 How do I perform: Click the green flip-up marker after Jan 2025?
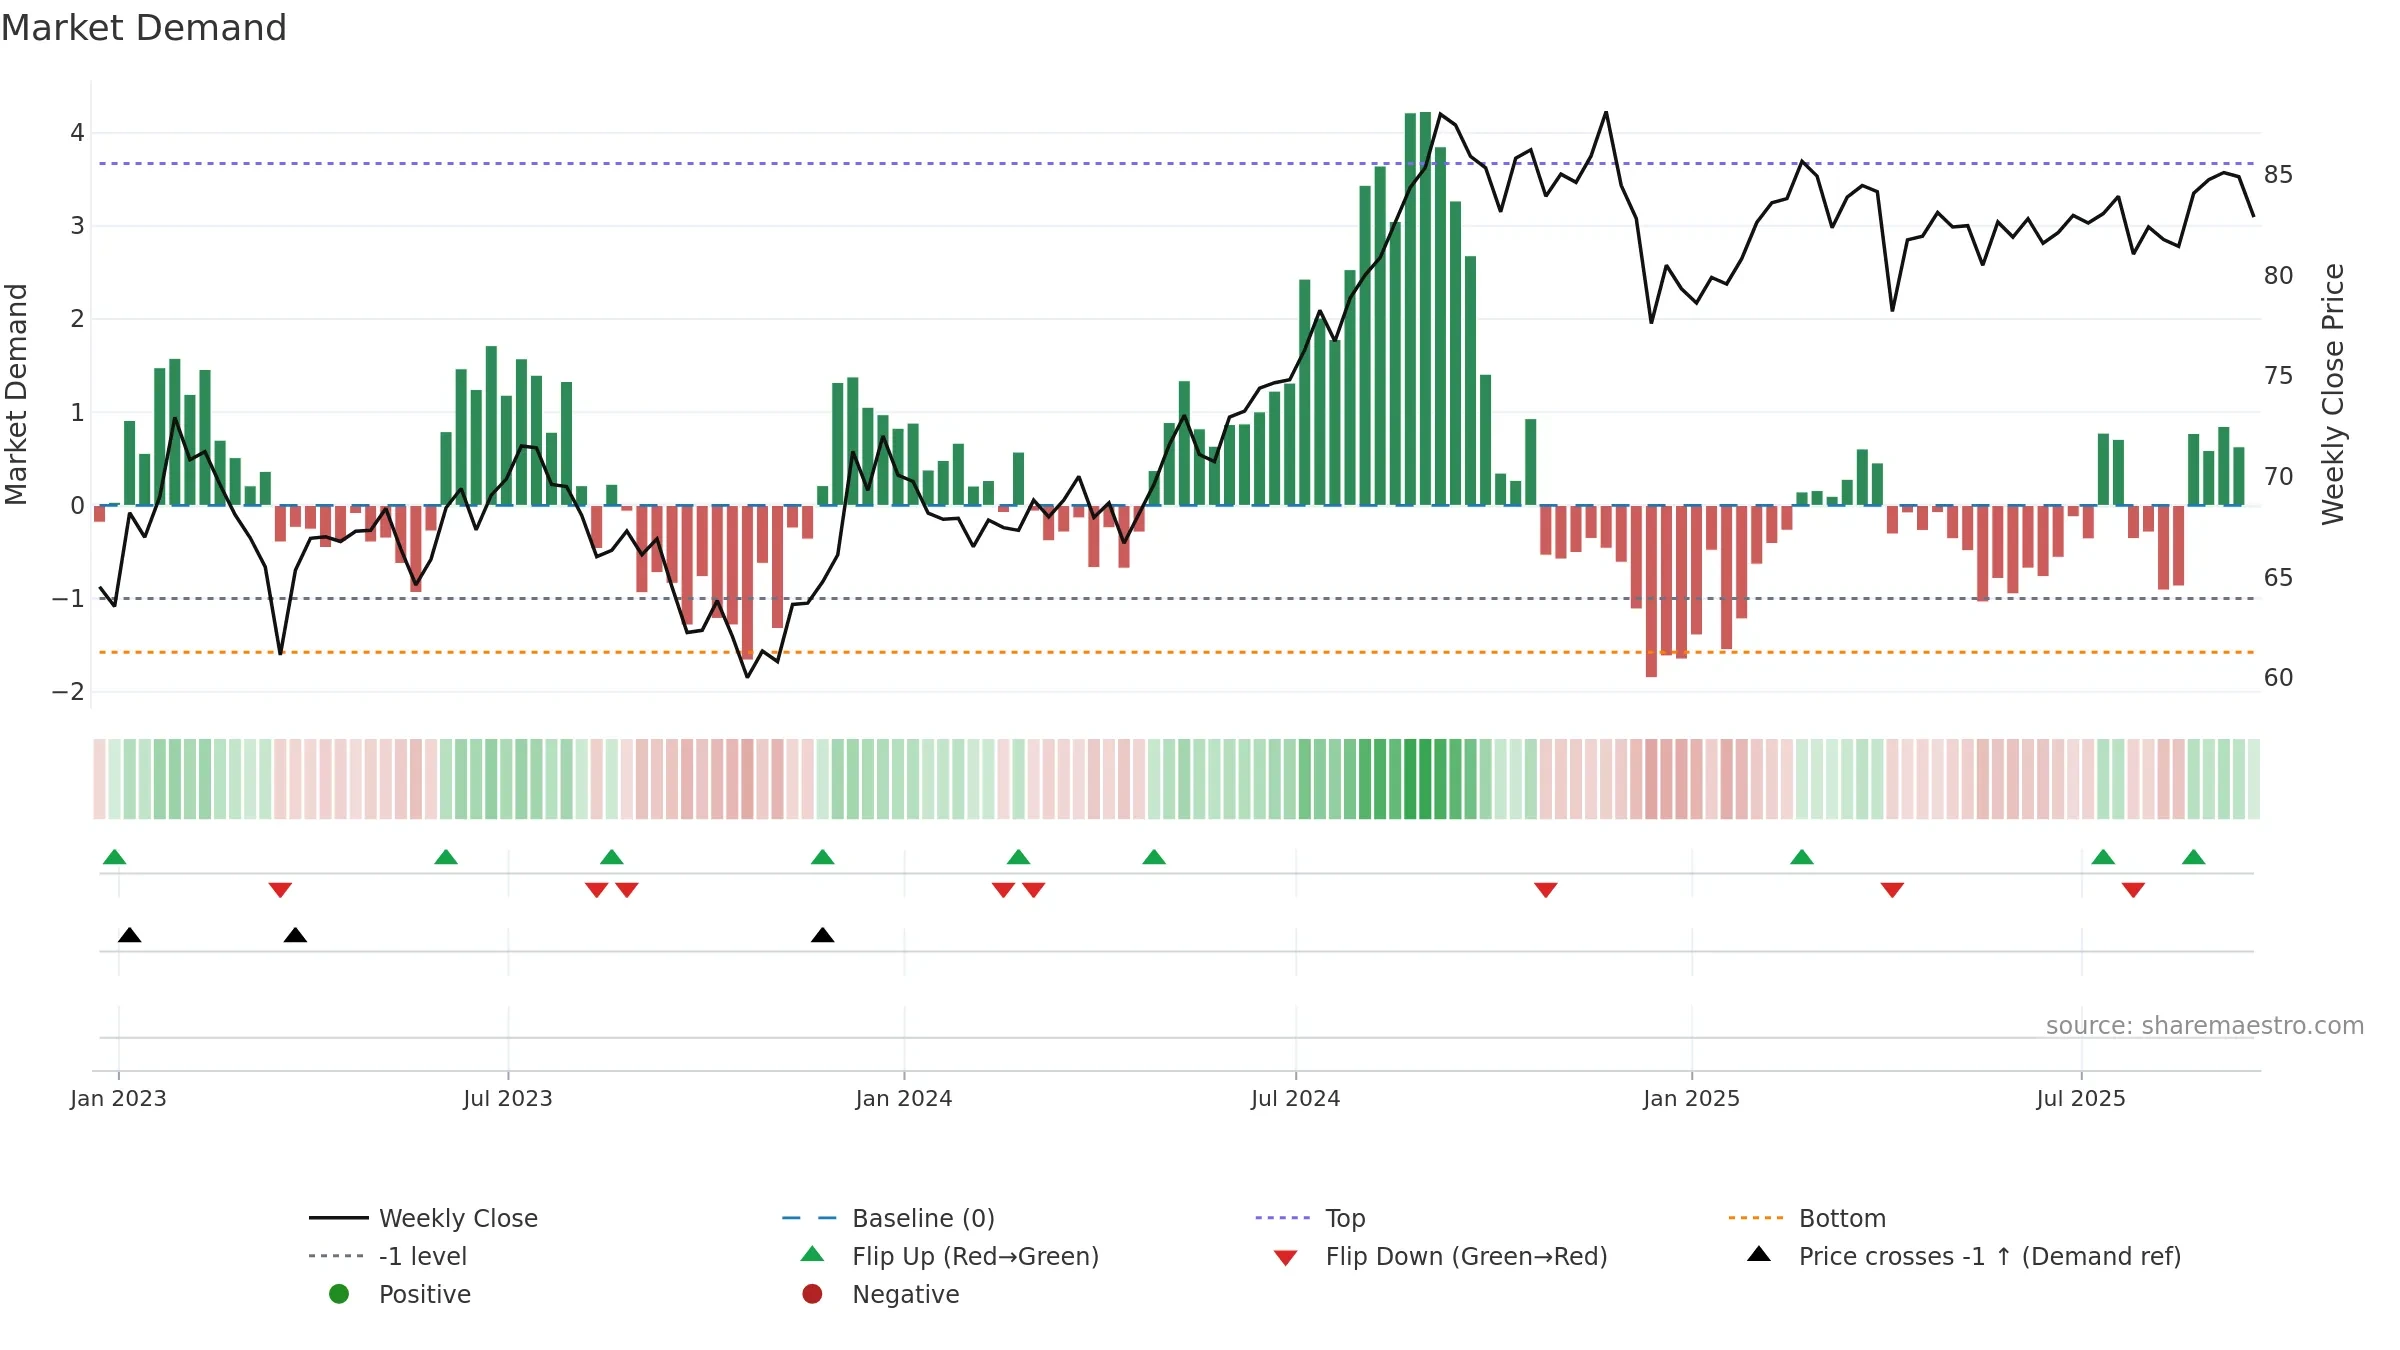point(1802,857)
